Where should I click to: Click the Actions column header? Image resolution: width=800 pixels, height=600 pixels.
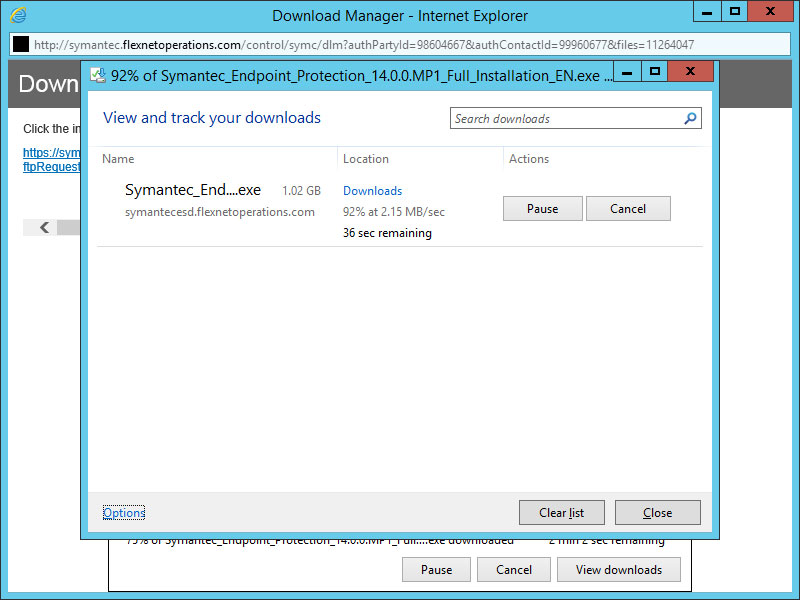(x=529, y=159)
